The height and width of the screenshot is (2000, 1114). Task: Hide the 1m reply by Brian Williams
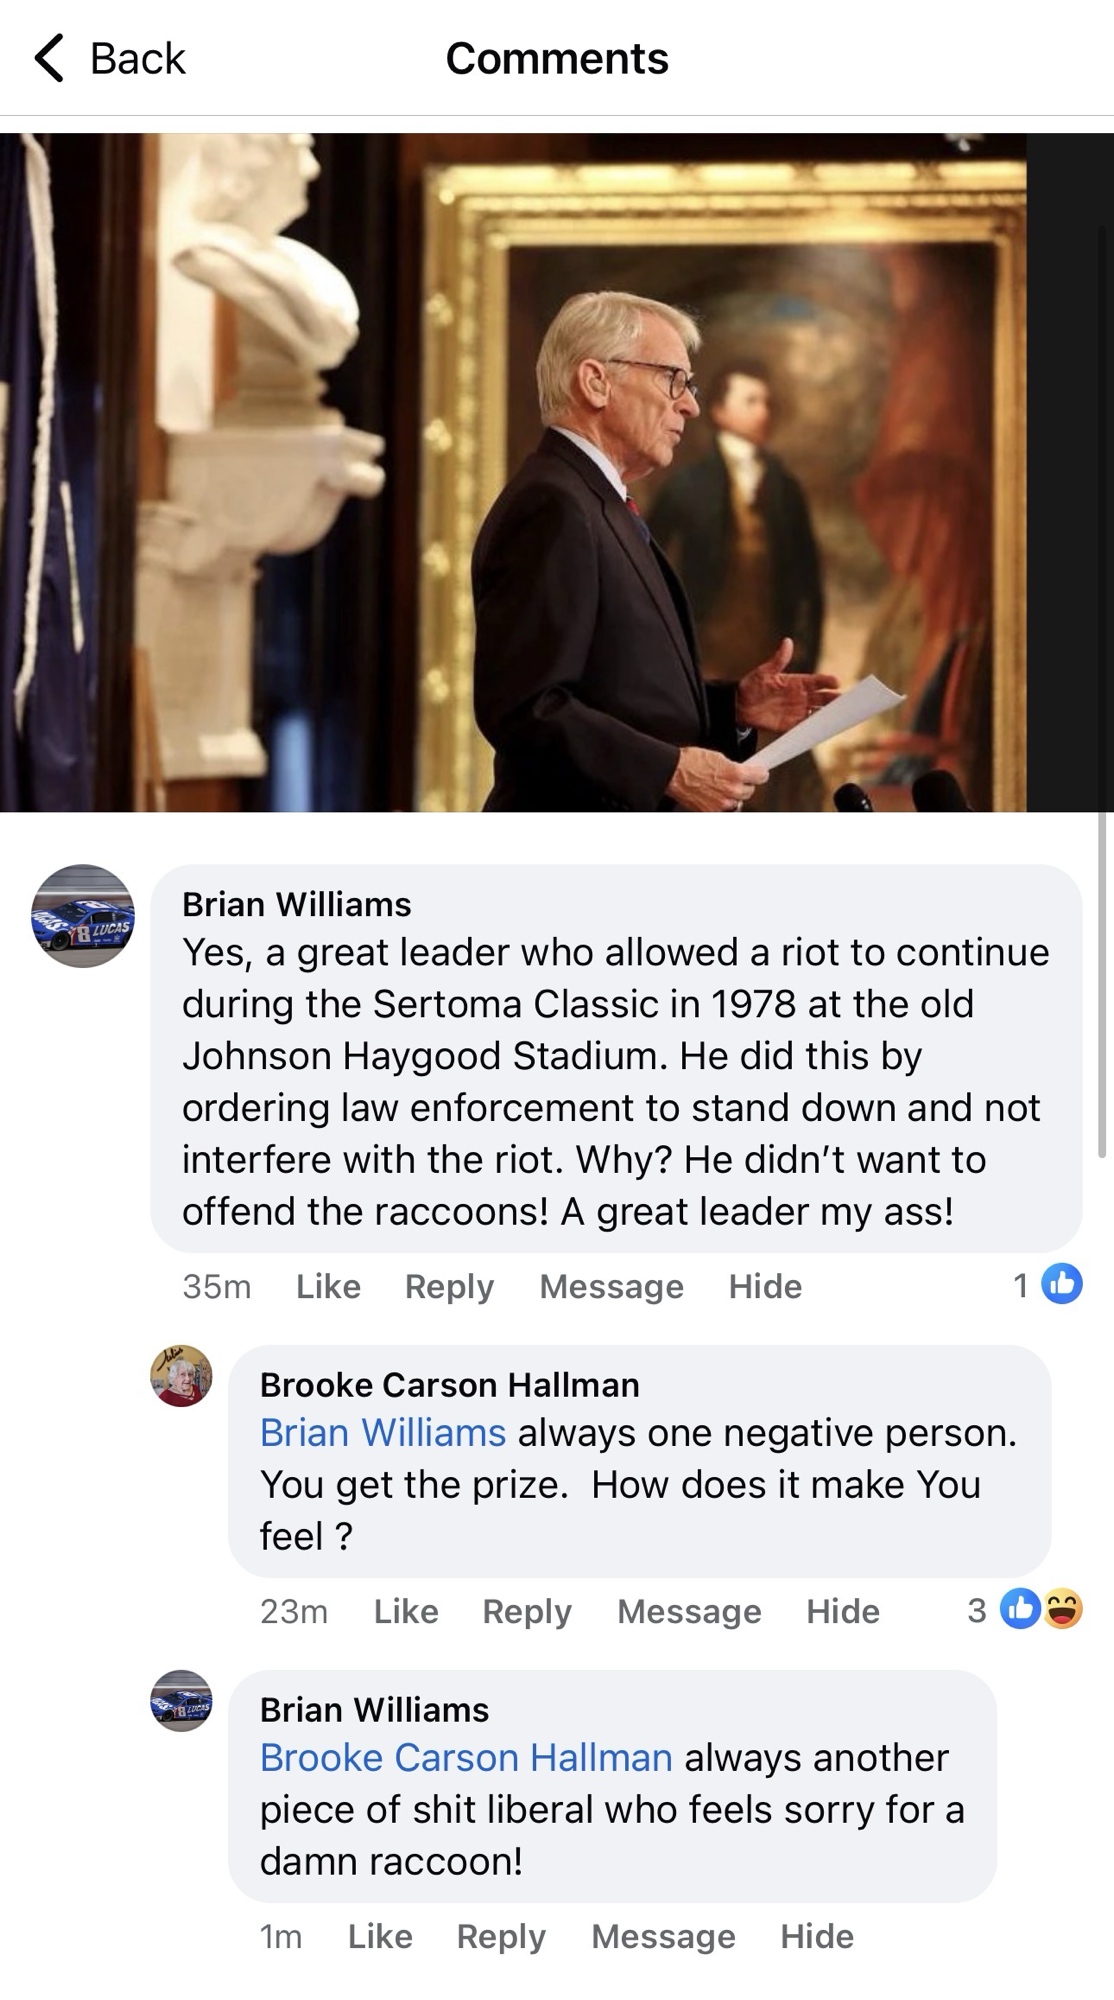coord(817,1936)
